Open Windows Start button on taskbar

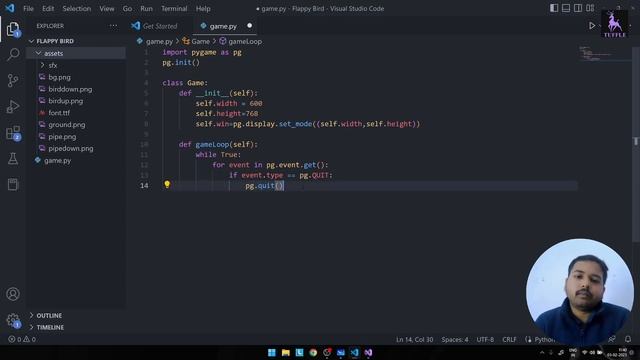272,353
